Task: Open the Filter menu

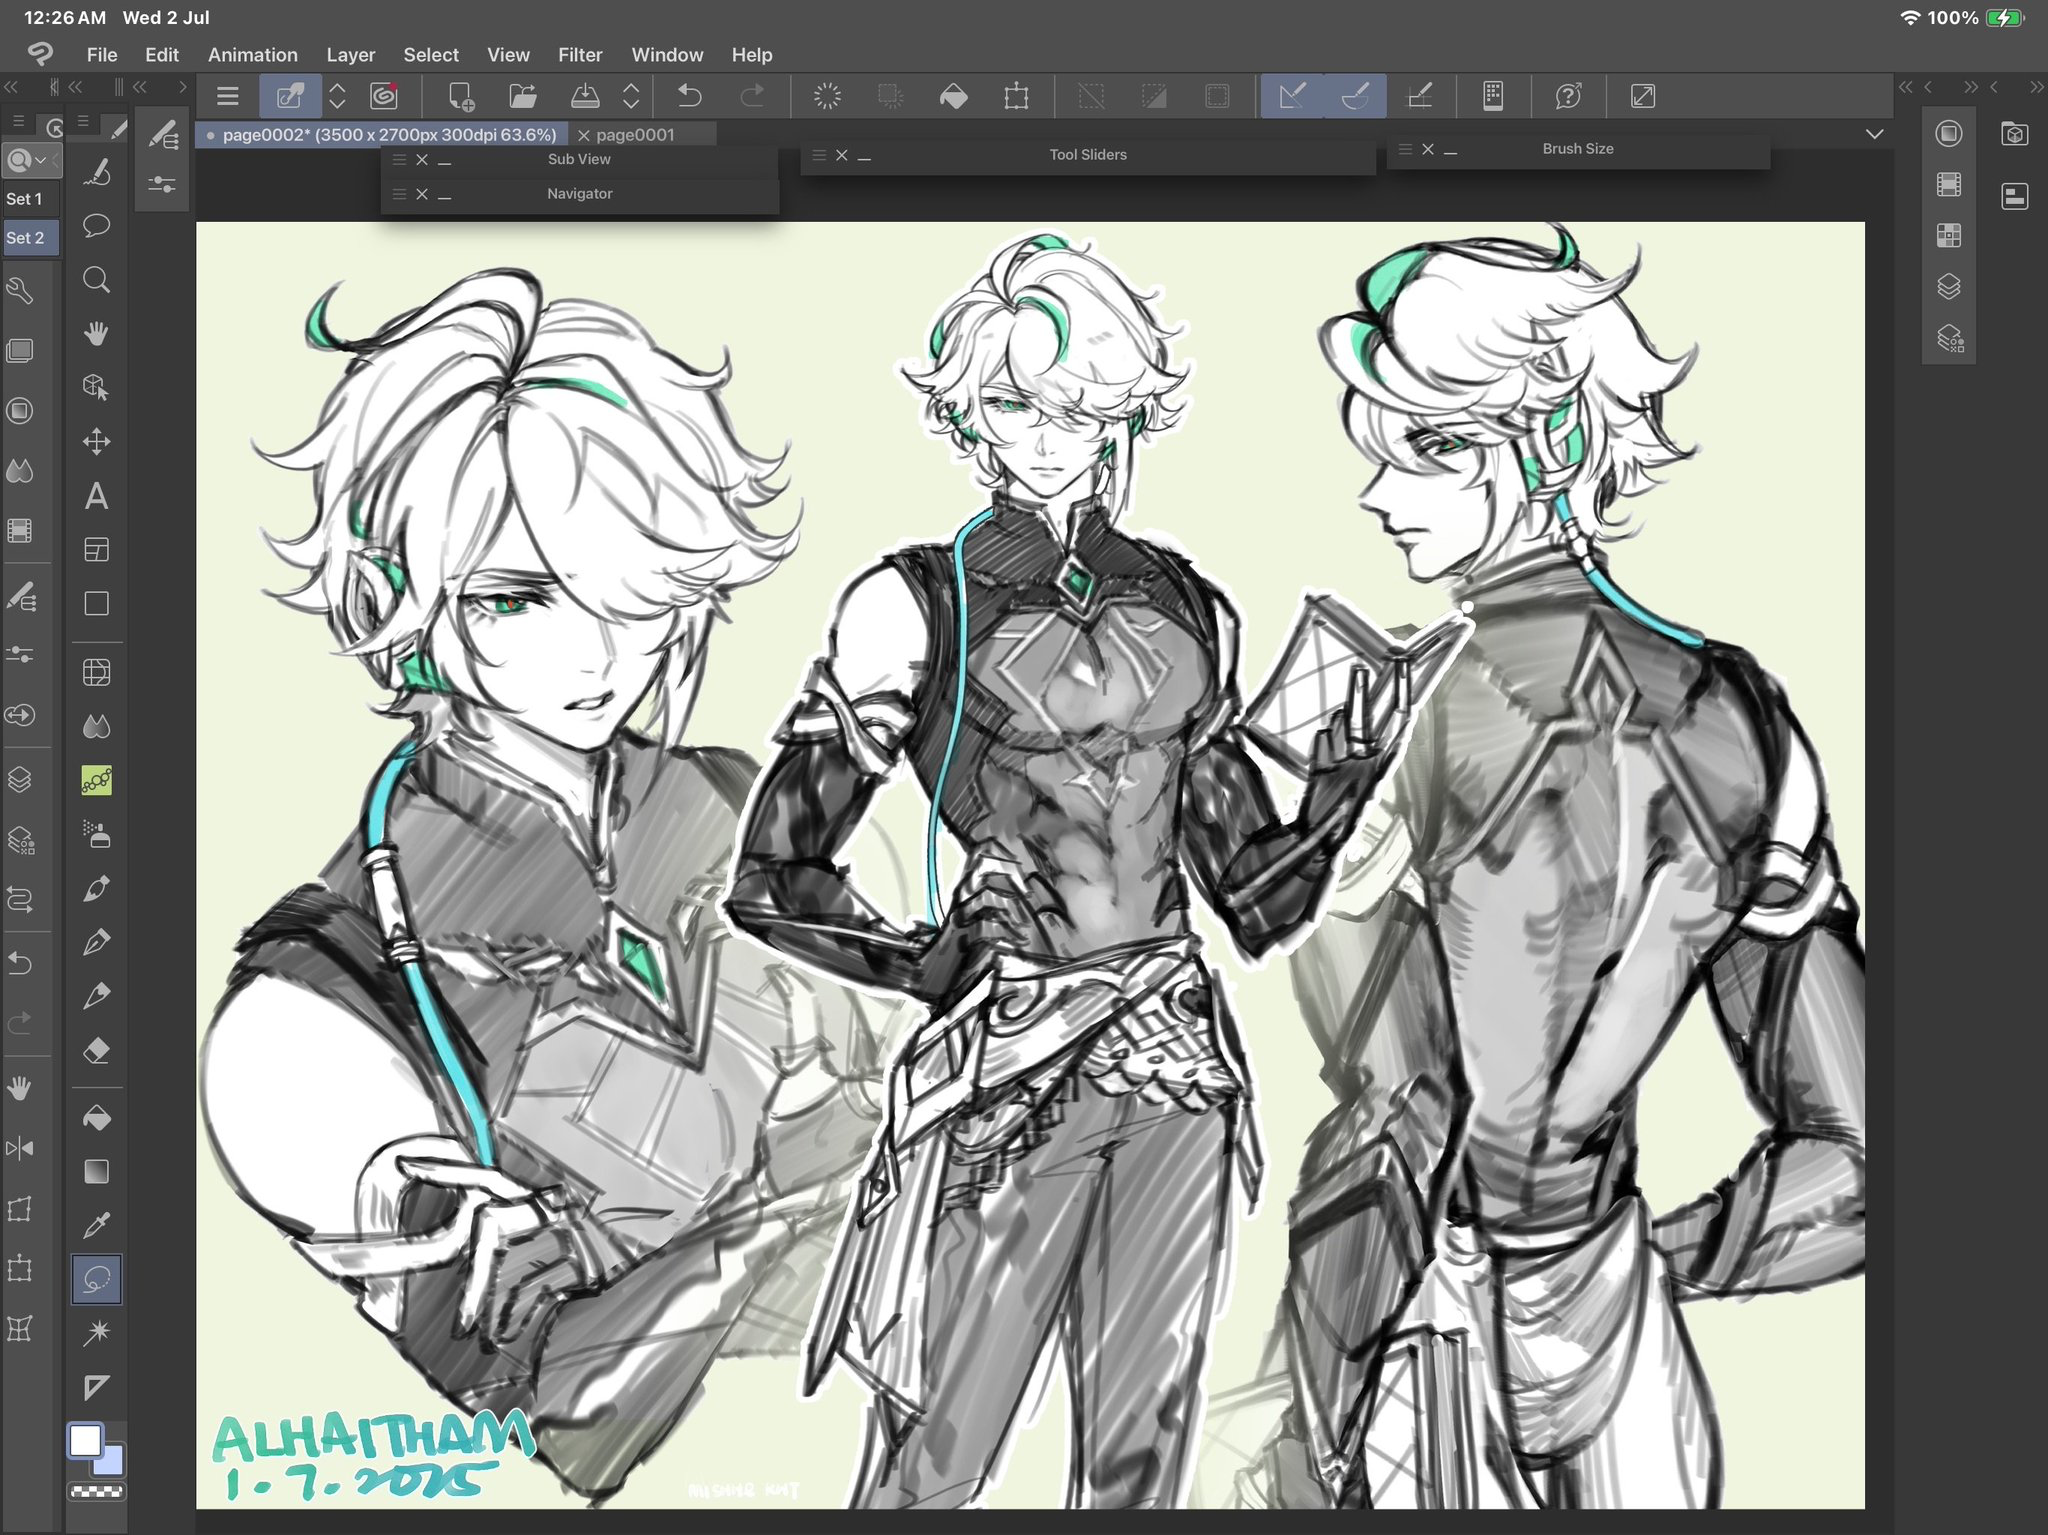Action: pos(580,55)
